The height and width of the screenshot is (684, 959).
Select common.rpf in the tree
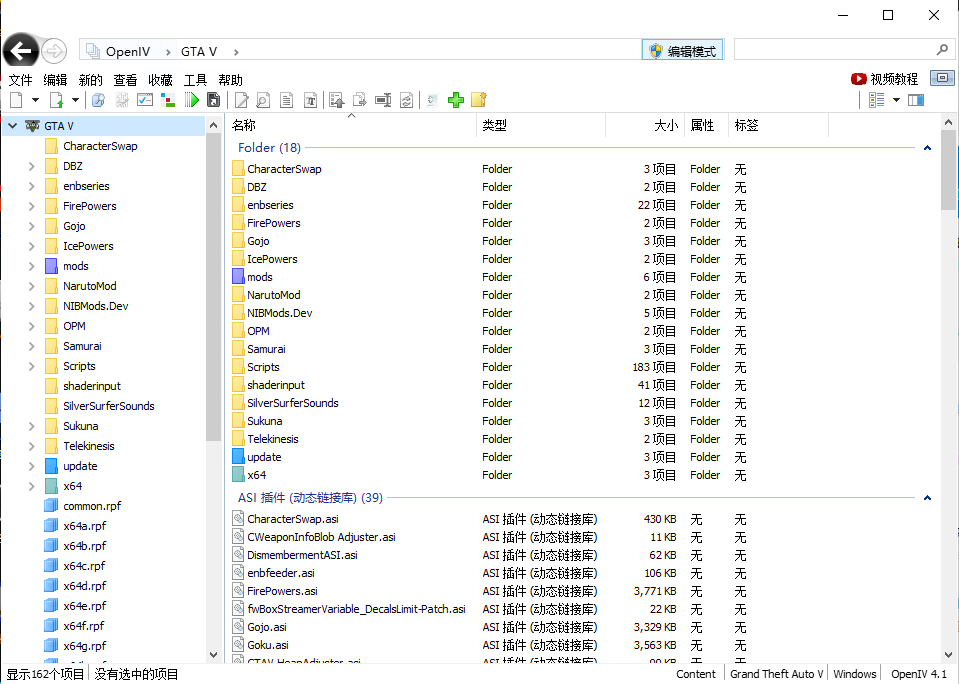(x=92, y=506)
